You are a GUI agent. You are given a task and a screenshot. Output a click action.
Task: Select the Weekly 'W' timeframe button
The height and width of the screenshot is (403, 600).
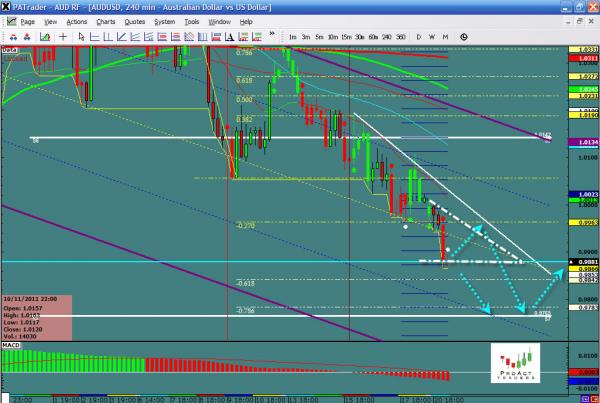pyautogui.click(x=431, y=35)
